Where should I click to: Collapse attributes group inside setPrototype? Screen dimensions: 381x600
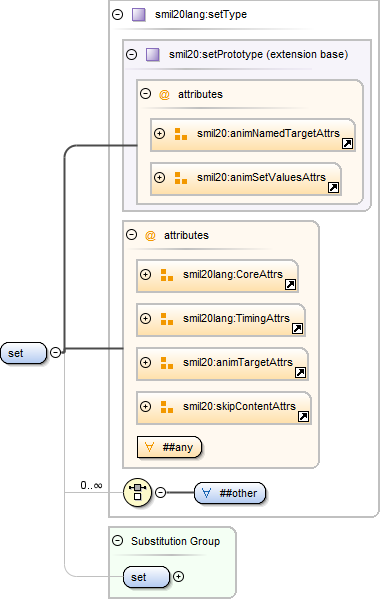click(x=146, y=94)
